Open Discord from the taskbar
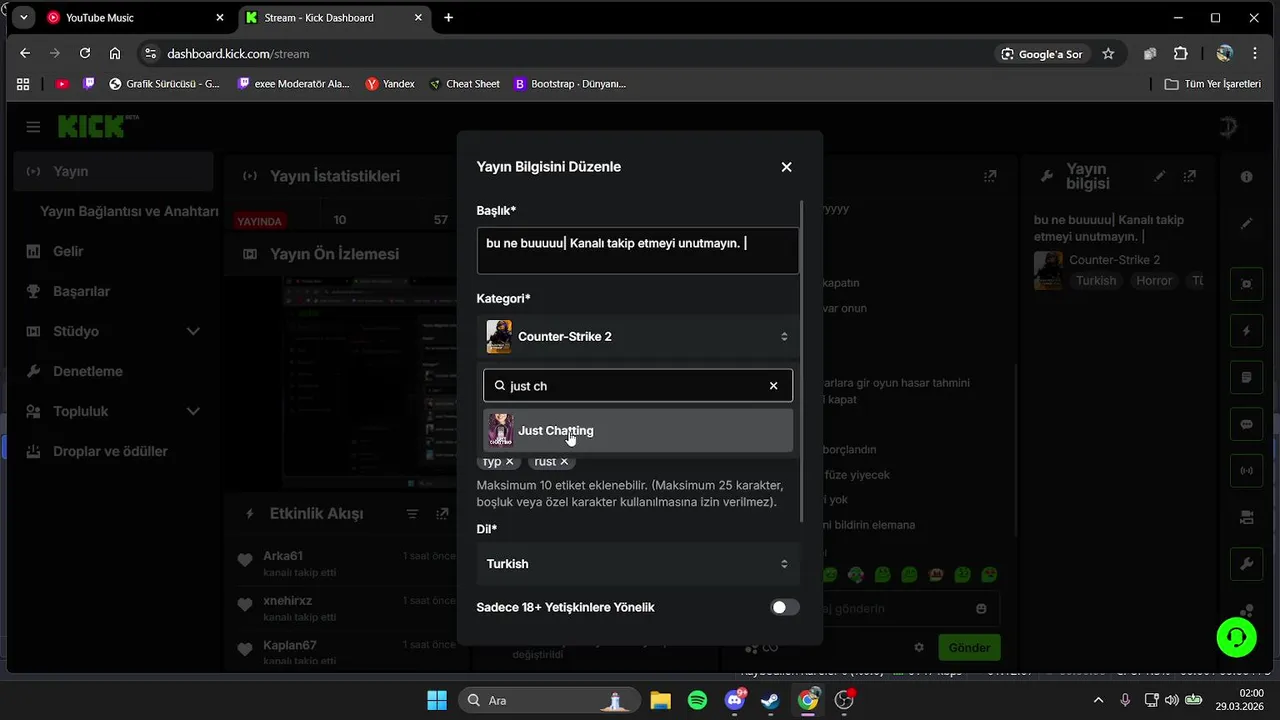The height and width of the screenshot is (720, 1280). 734,700
